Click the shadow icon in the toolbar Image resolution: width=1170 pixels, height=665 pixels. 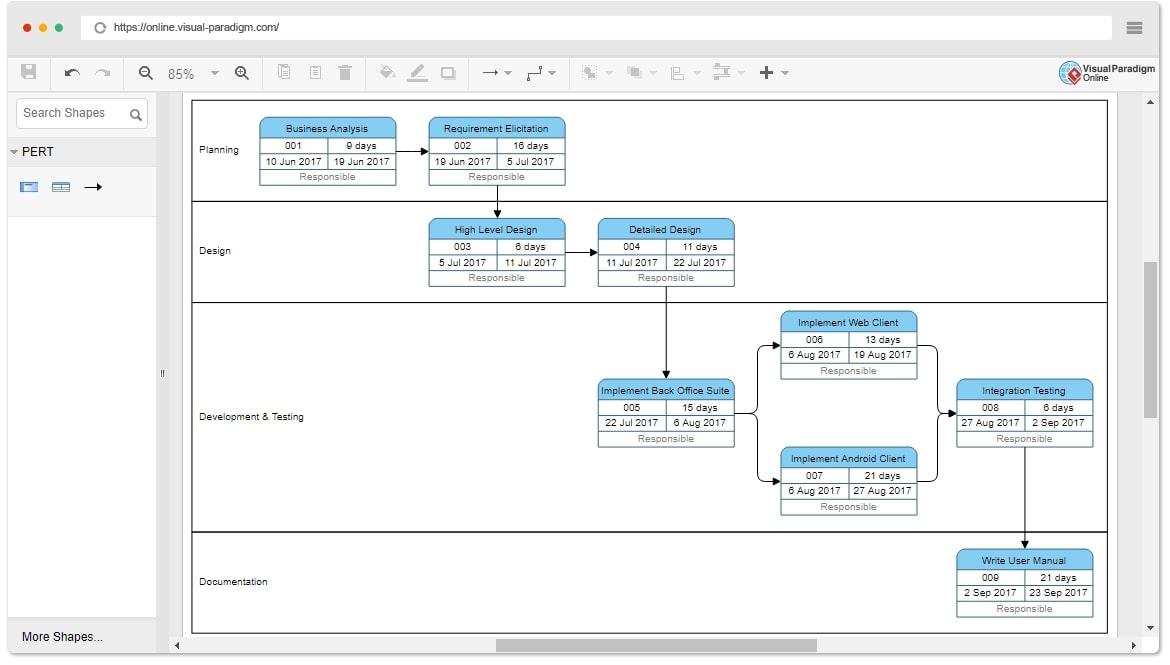click(448, 73)
